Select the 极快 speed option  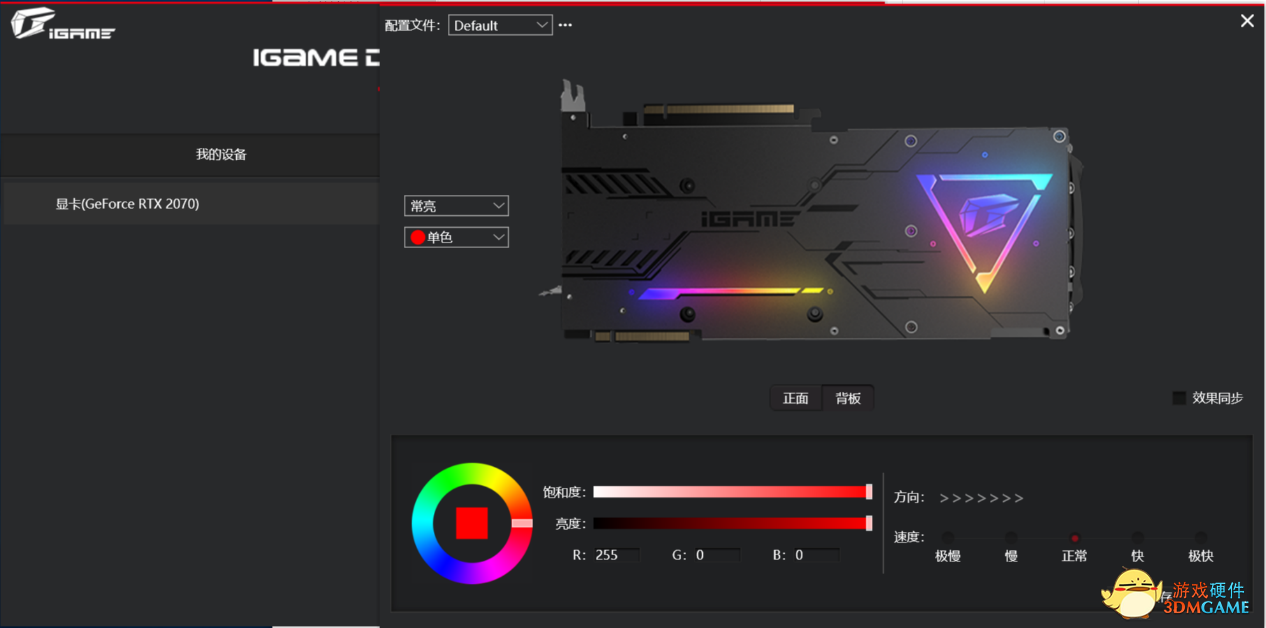point(1200,538)
